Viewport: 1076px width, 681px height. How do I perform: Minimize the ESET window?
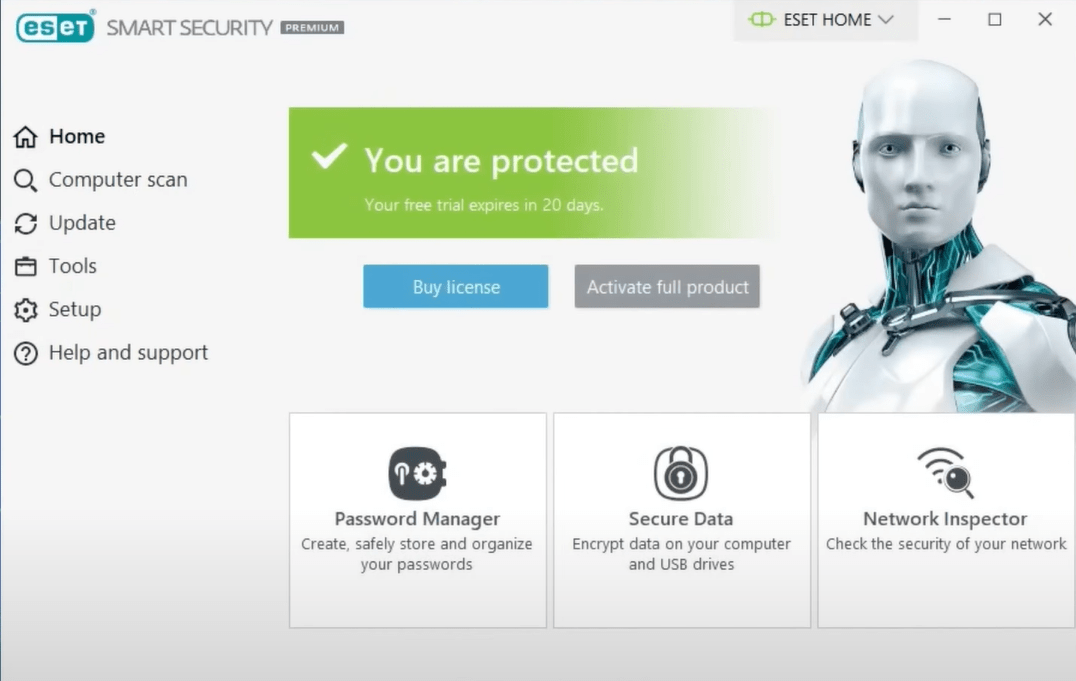click(x=944, y=19)
